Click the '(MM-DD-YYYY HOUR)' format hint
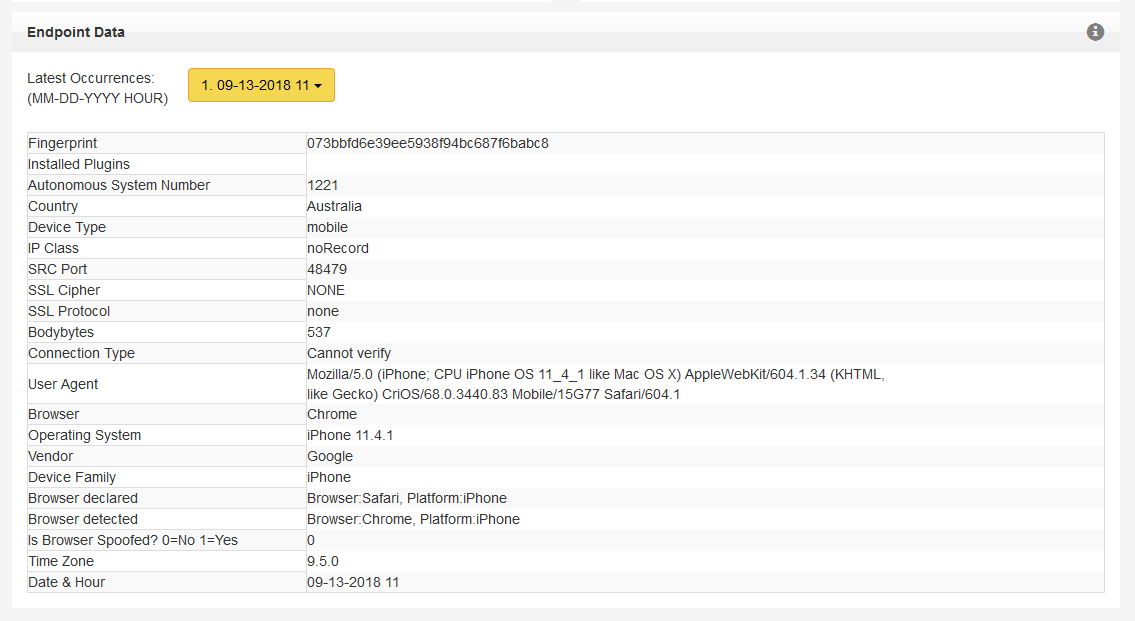Image resolution: width=1135 pixels, height=621 pixels. pyautogui.click(x=98, y=98)
